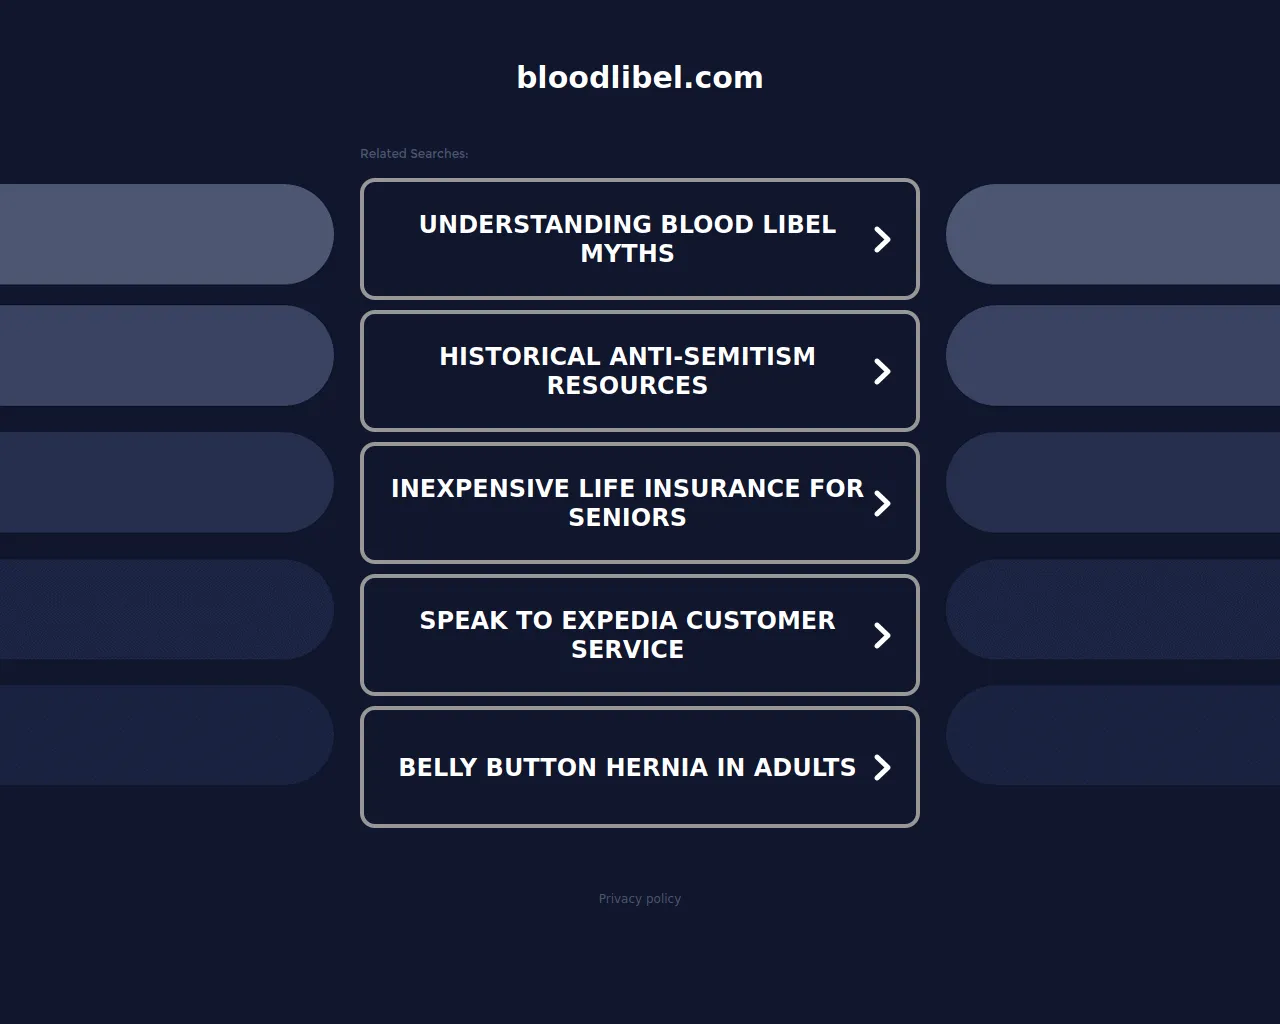The width and height of the screenshot is (1280, 1024).
Task: Select Inexpensive Life Insurance for Seniors
Action: (x=627, y=503)
